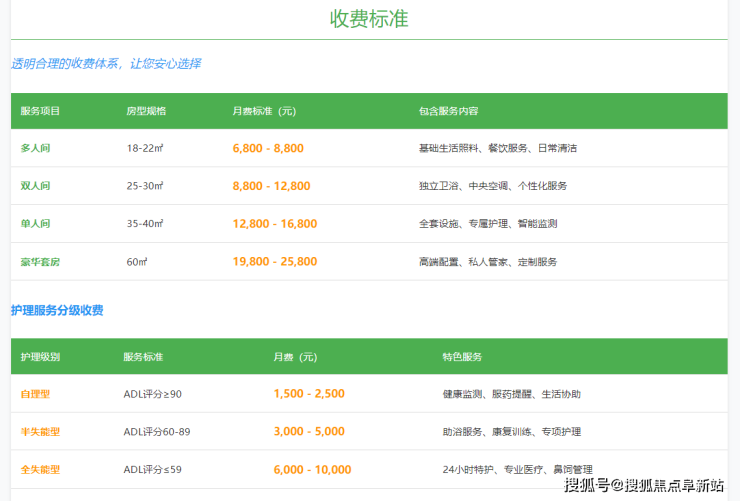Choose the 单人间 room type label
The height and width of the screenshot is (501, 740).
tap(35, 224)
